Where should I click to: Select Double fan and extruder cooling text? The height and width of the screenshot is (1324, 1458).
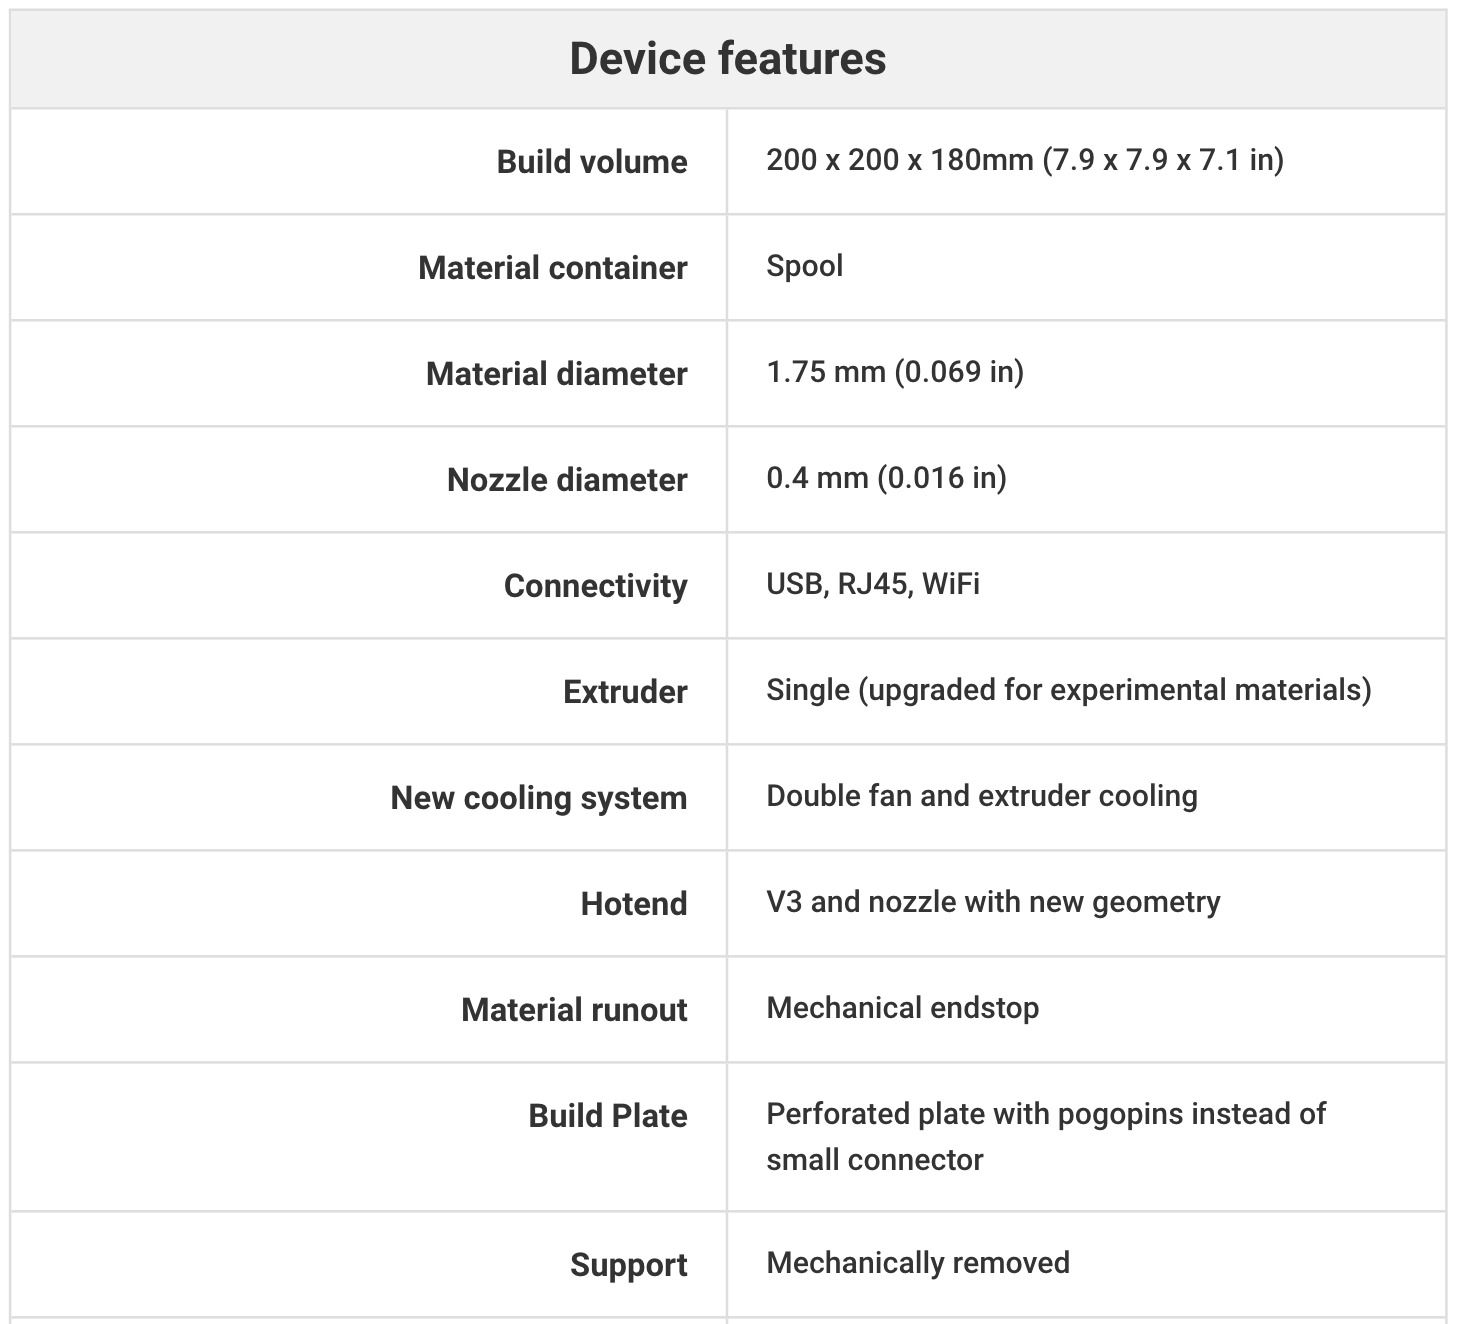click(x=981, y=796)
